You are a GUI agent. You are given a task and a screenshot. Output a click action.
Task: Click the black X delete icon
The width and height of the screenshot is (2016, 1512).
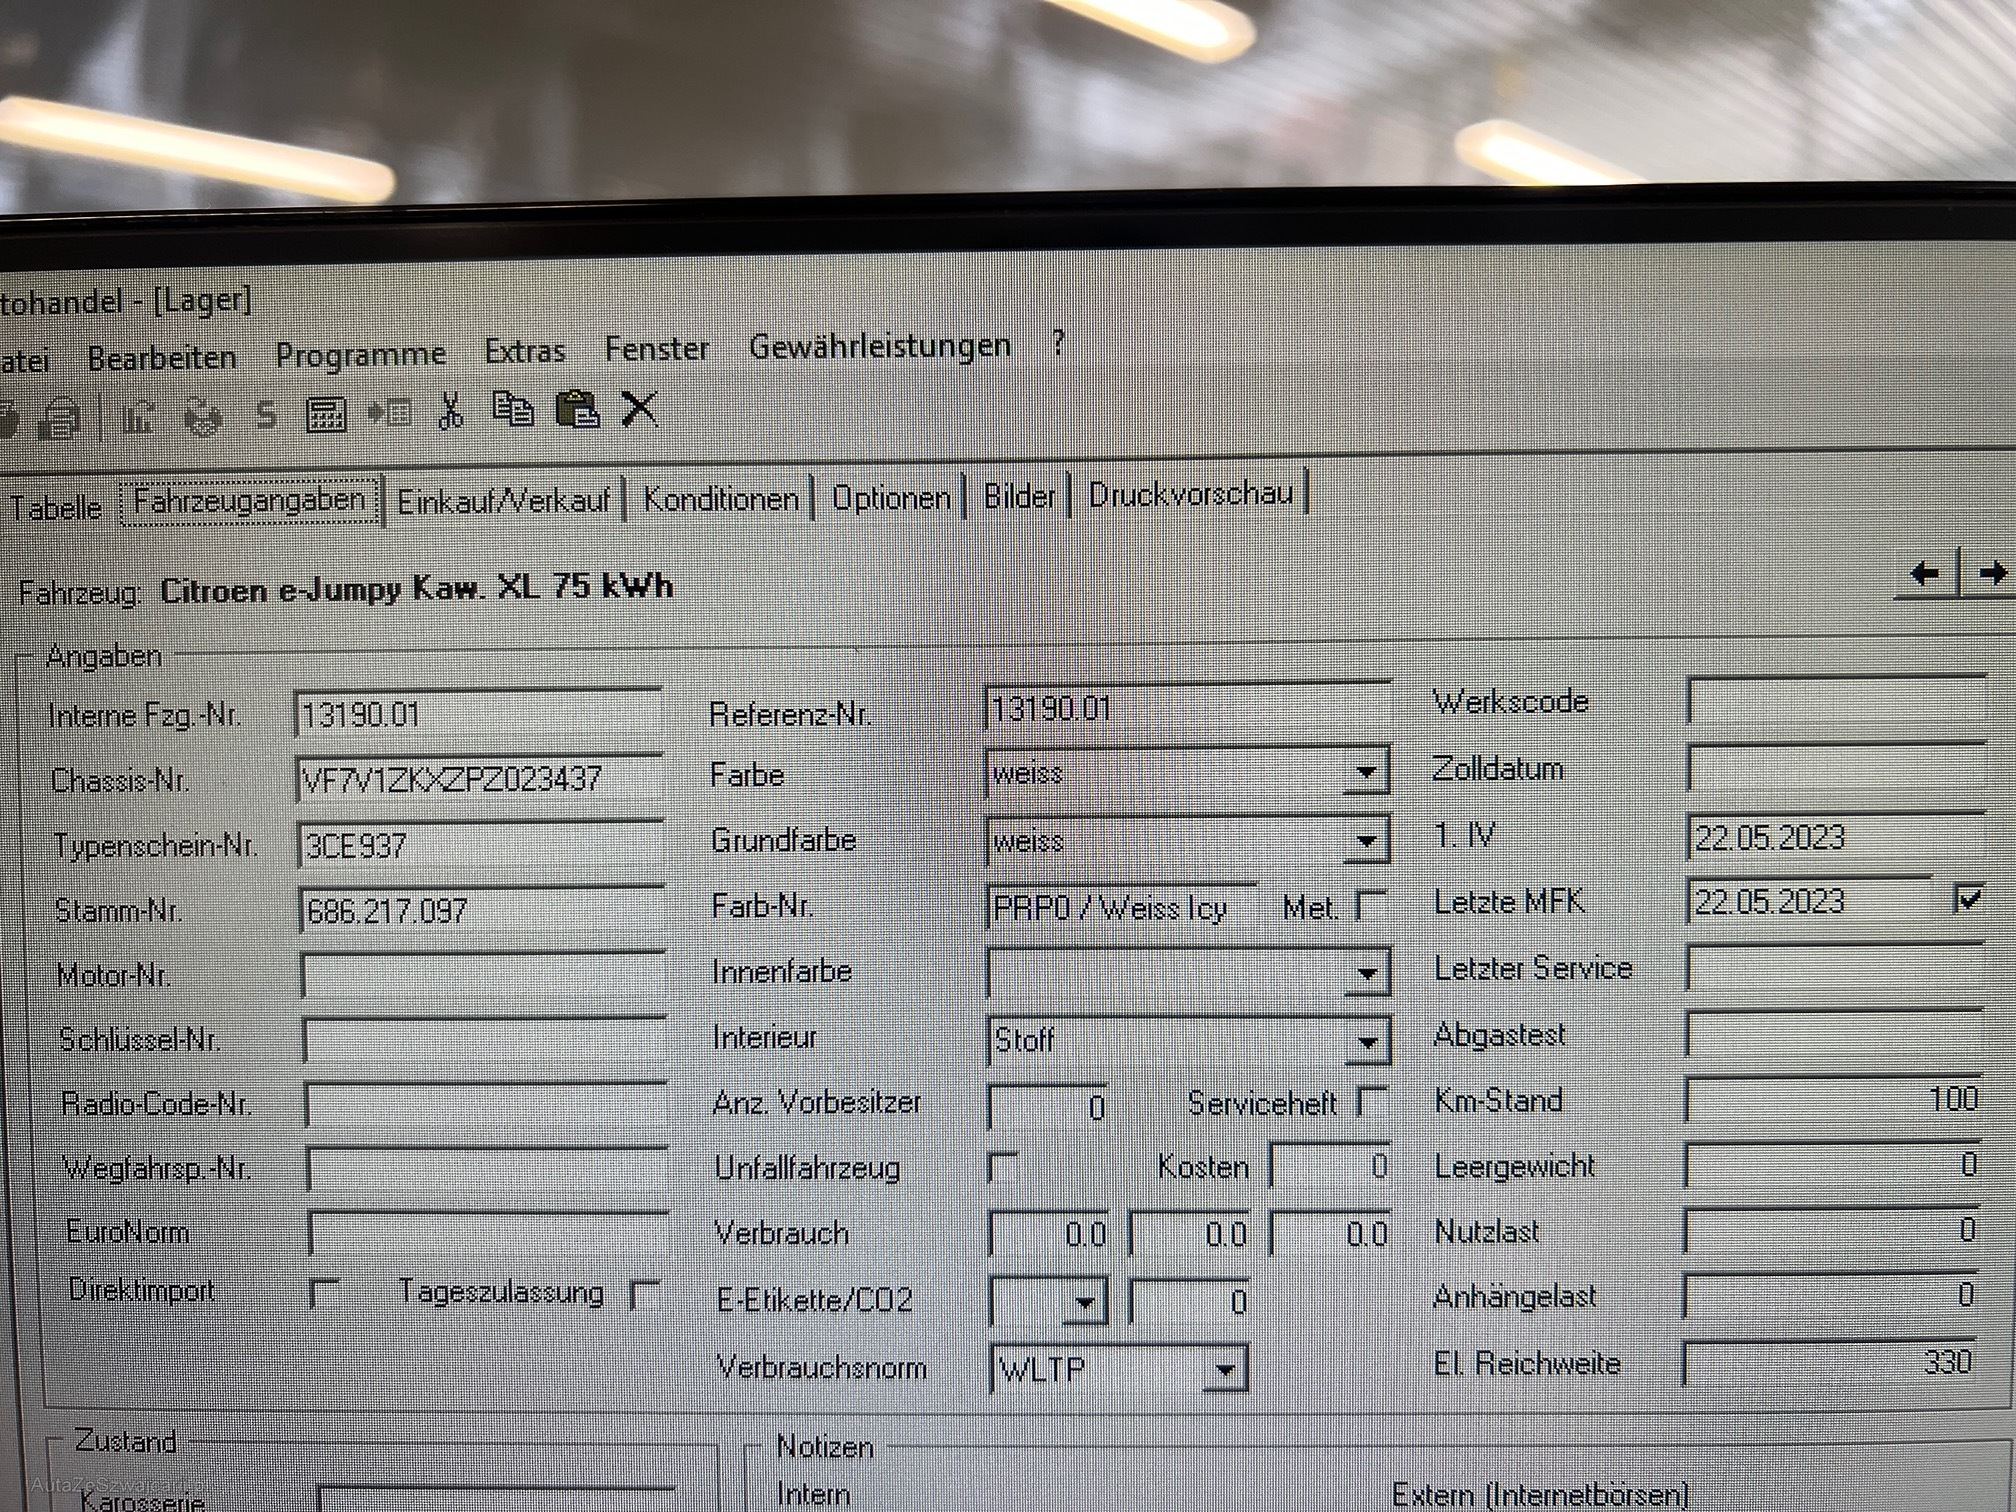[640, 408]
